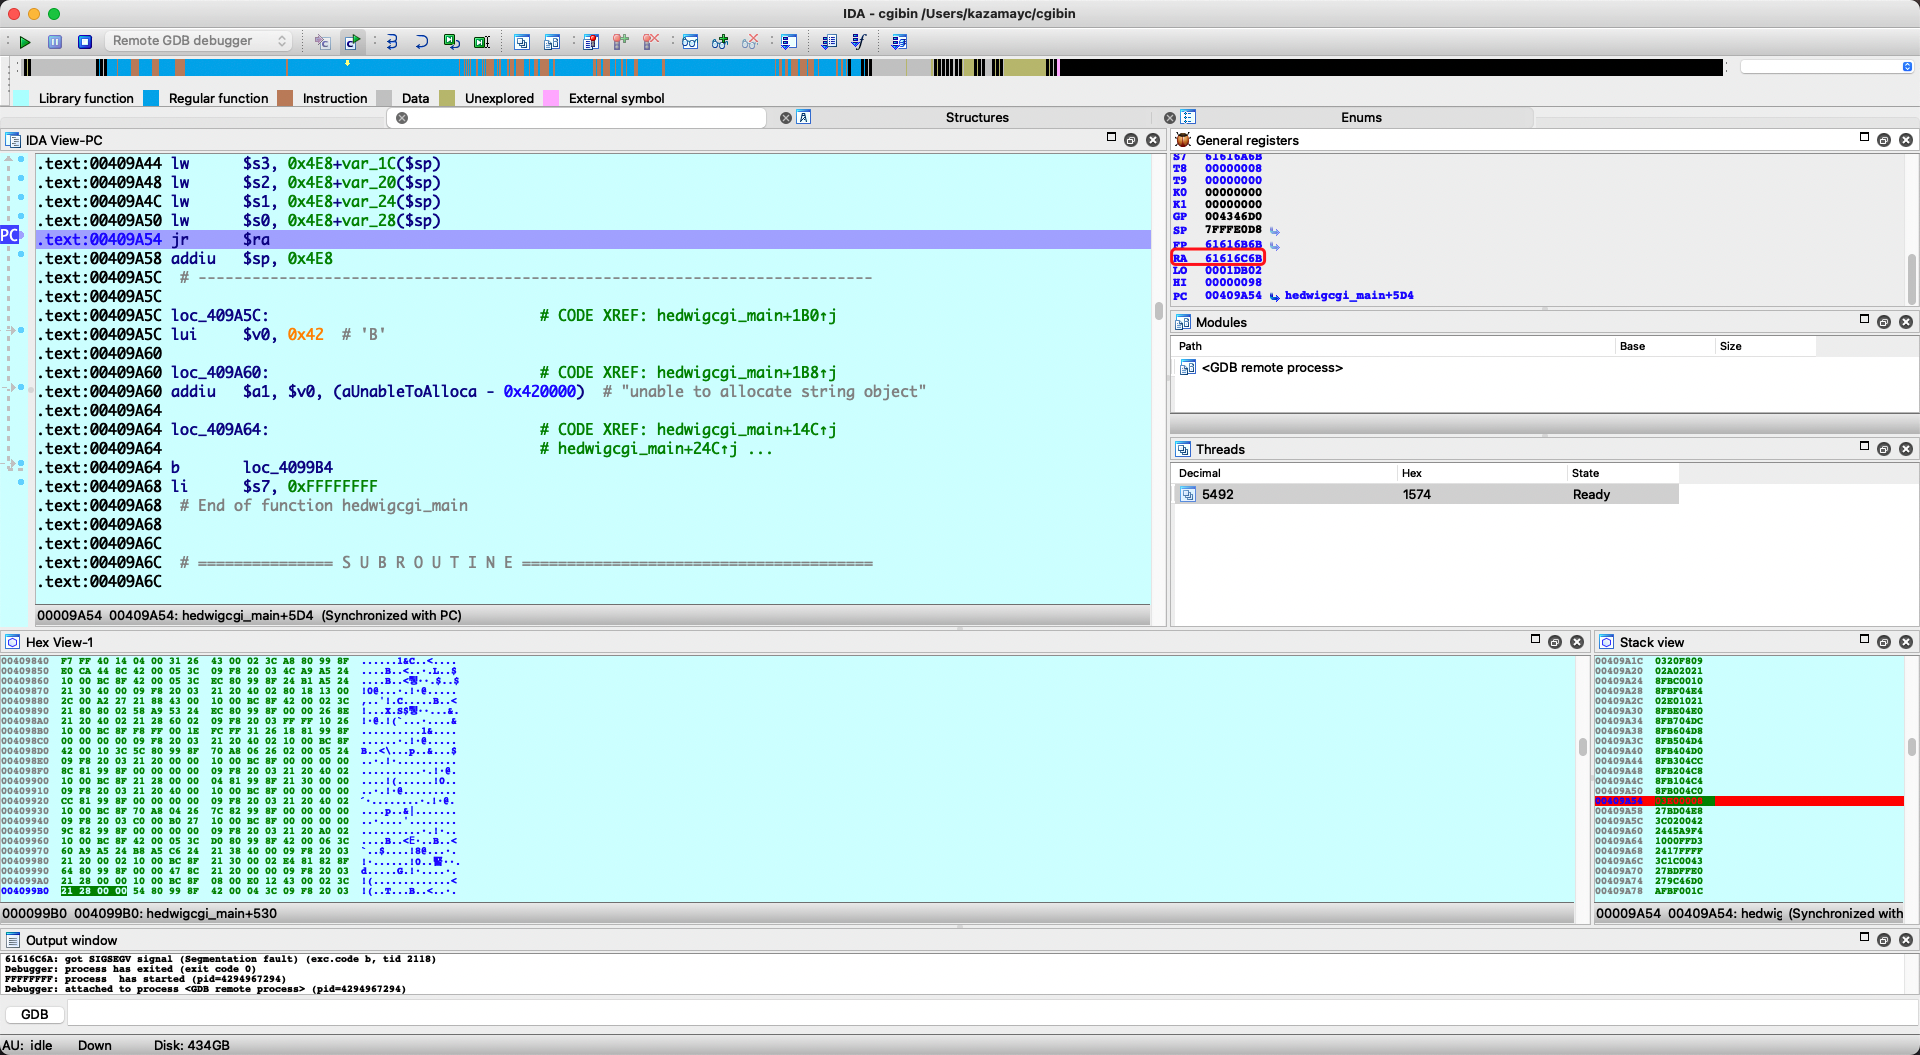Sort threads by Decimal column

(1283, 473)
